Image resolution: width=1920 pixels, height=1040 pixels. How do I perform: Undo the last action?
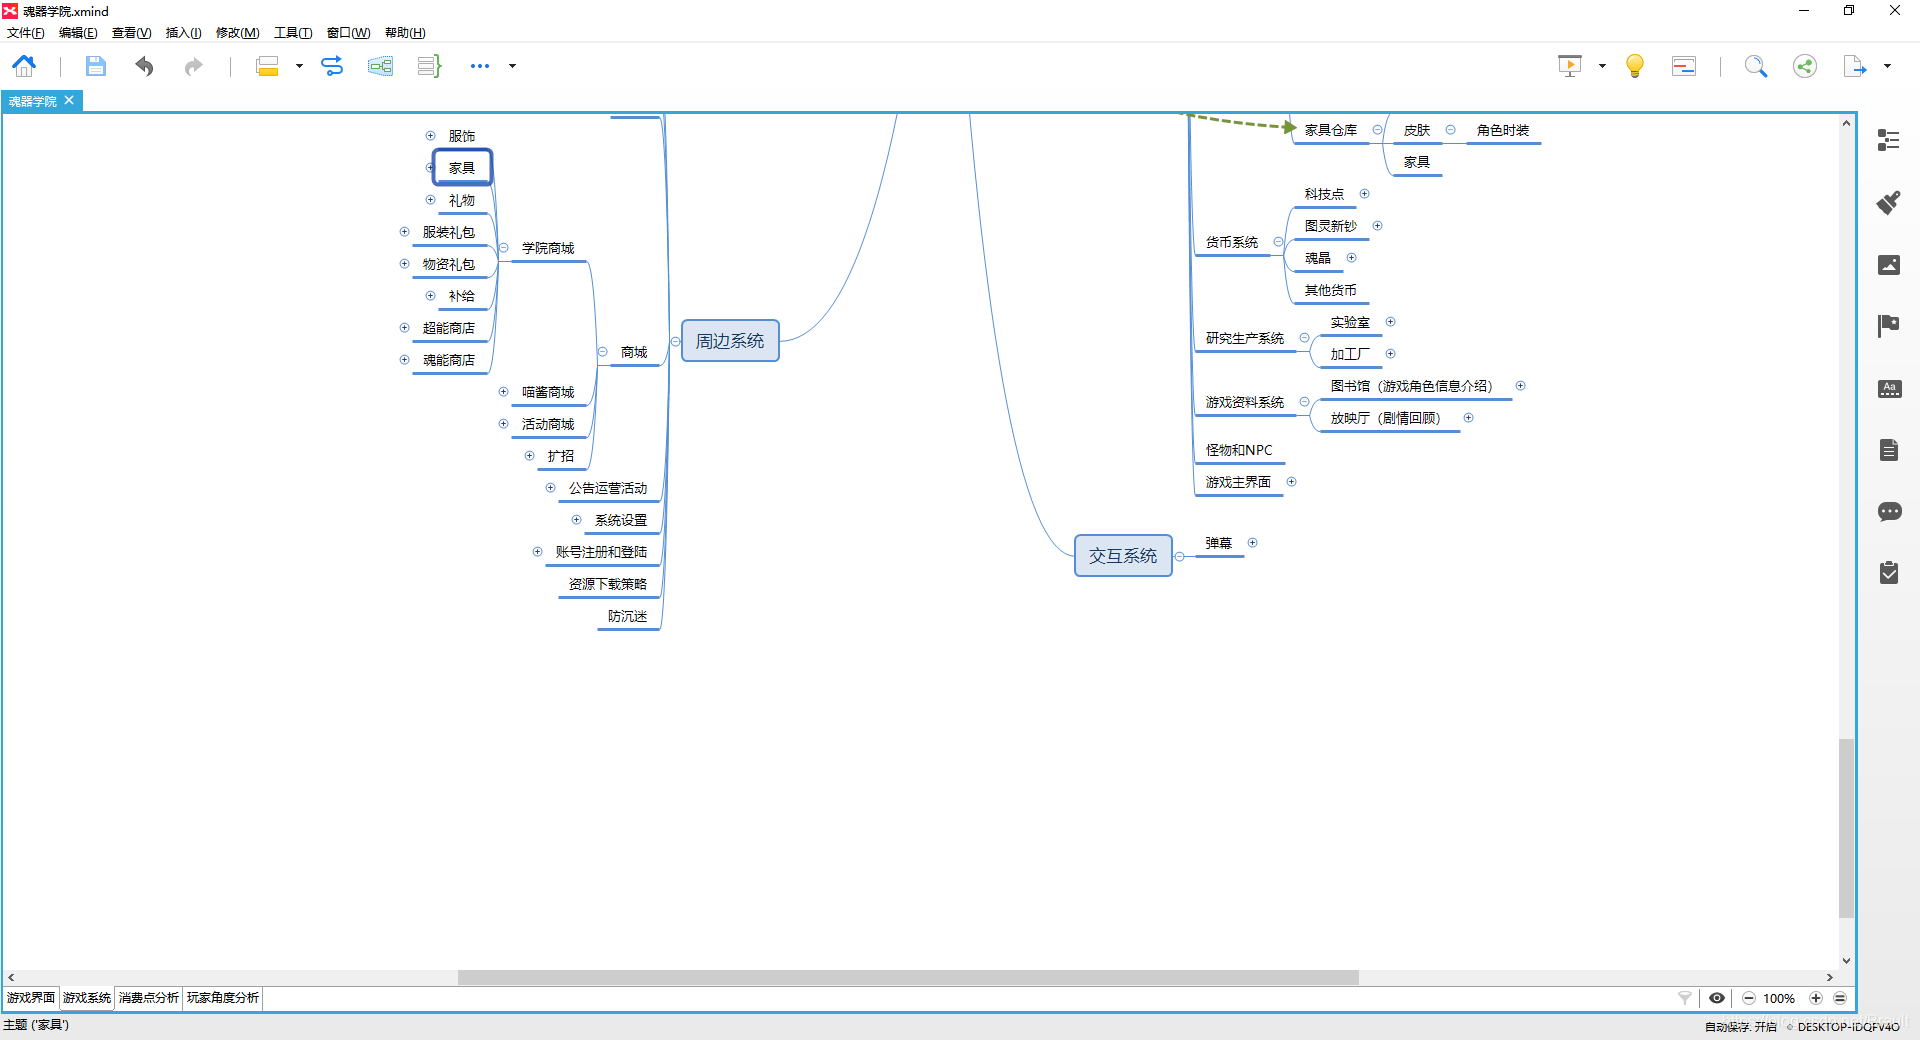click(x=145, y=66)
